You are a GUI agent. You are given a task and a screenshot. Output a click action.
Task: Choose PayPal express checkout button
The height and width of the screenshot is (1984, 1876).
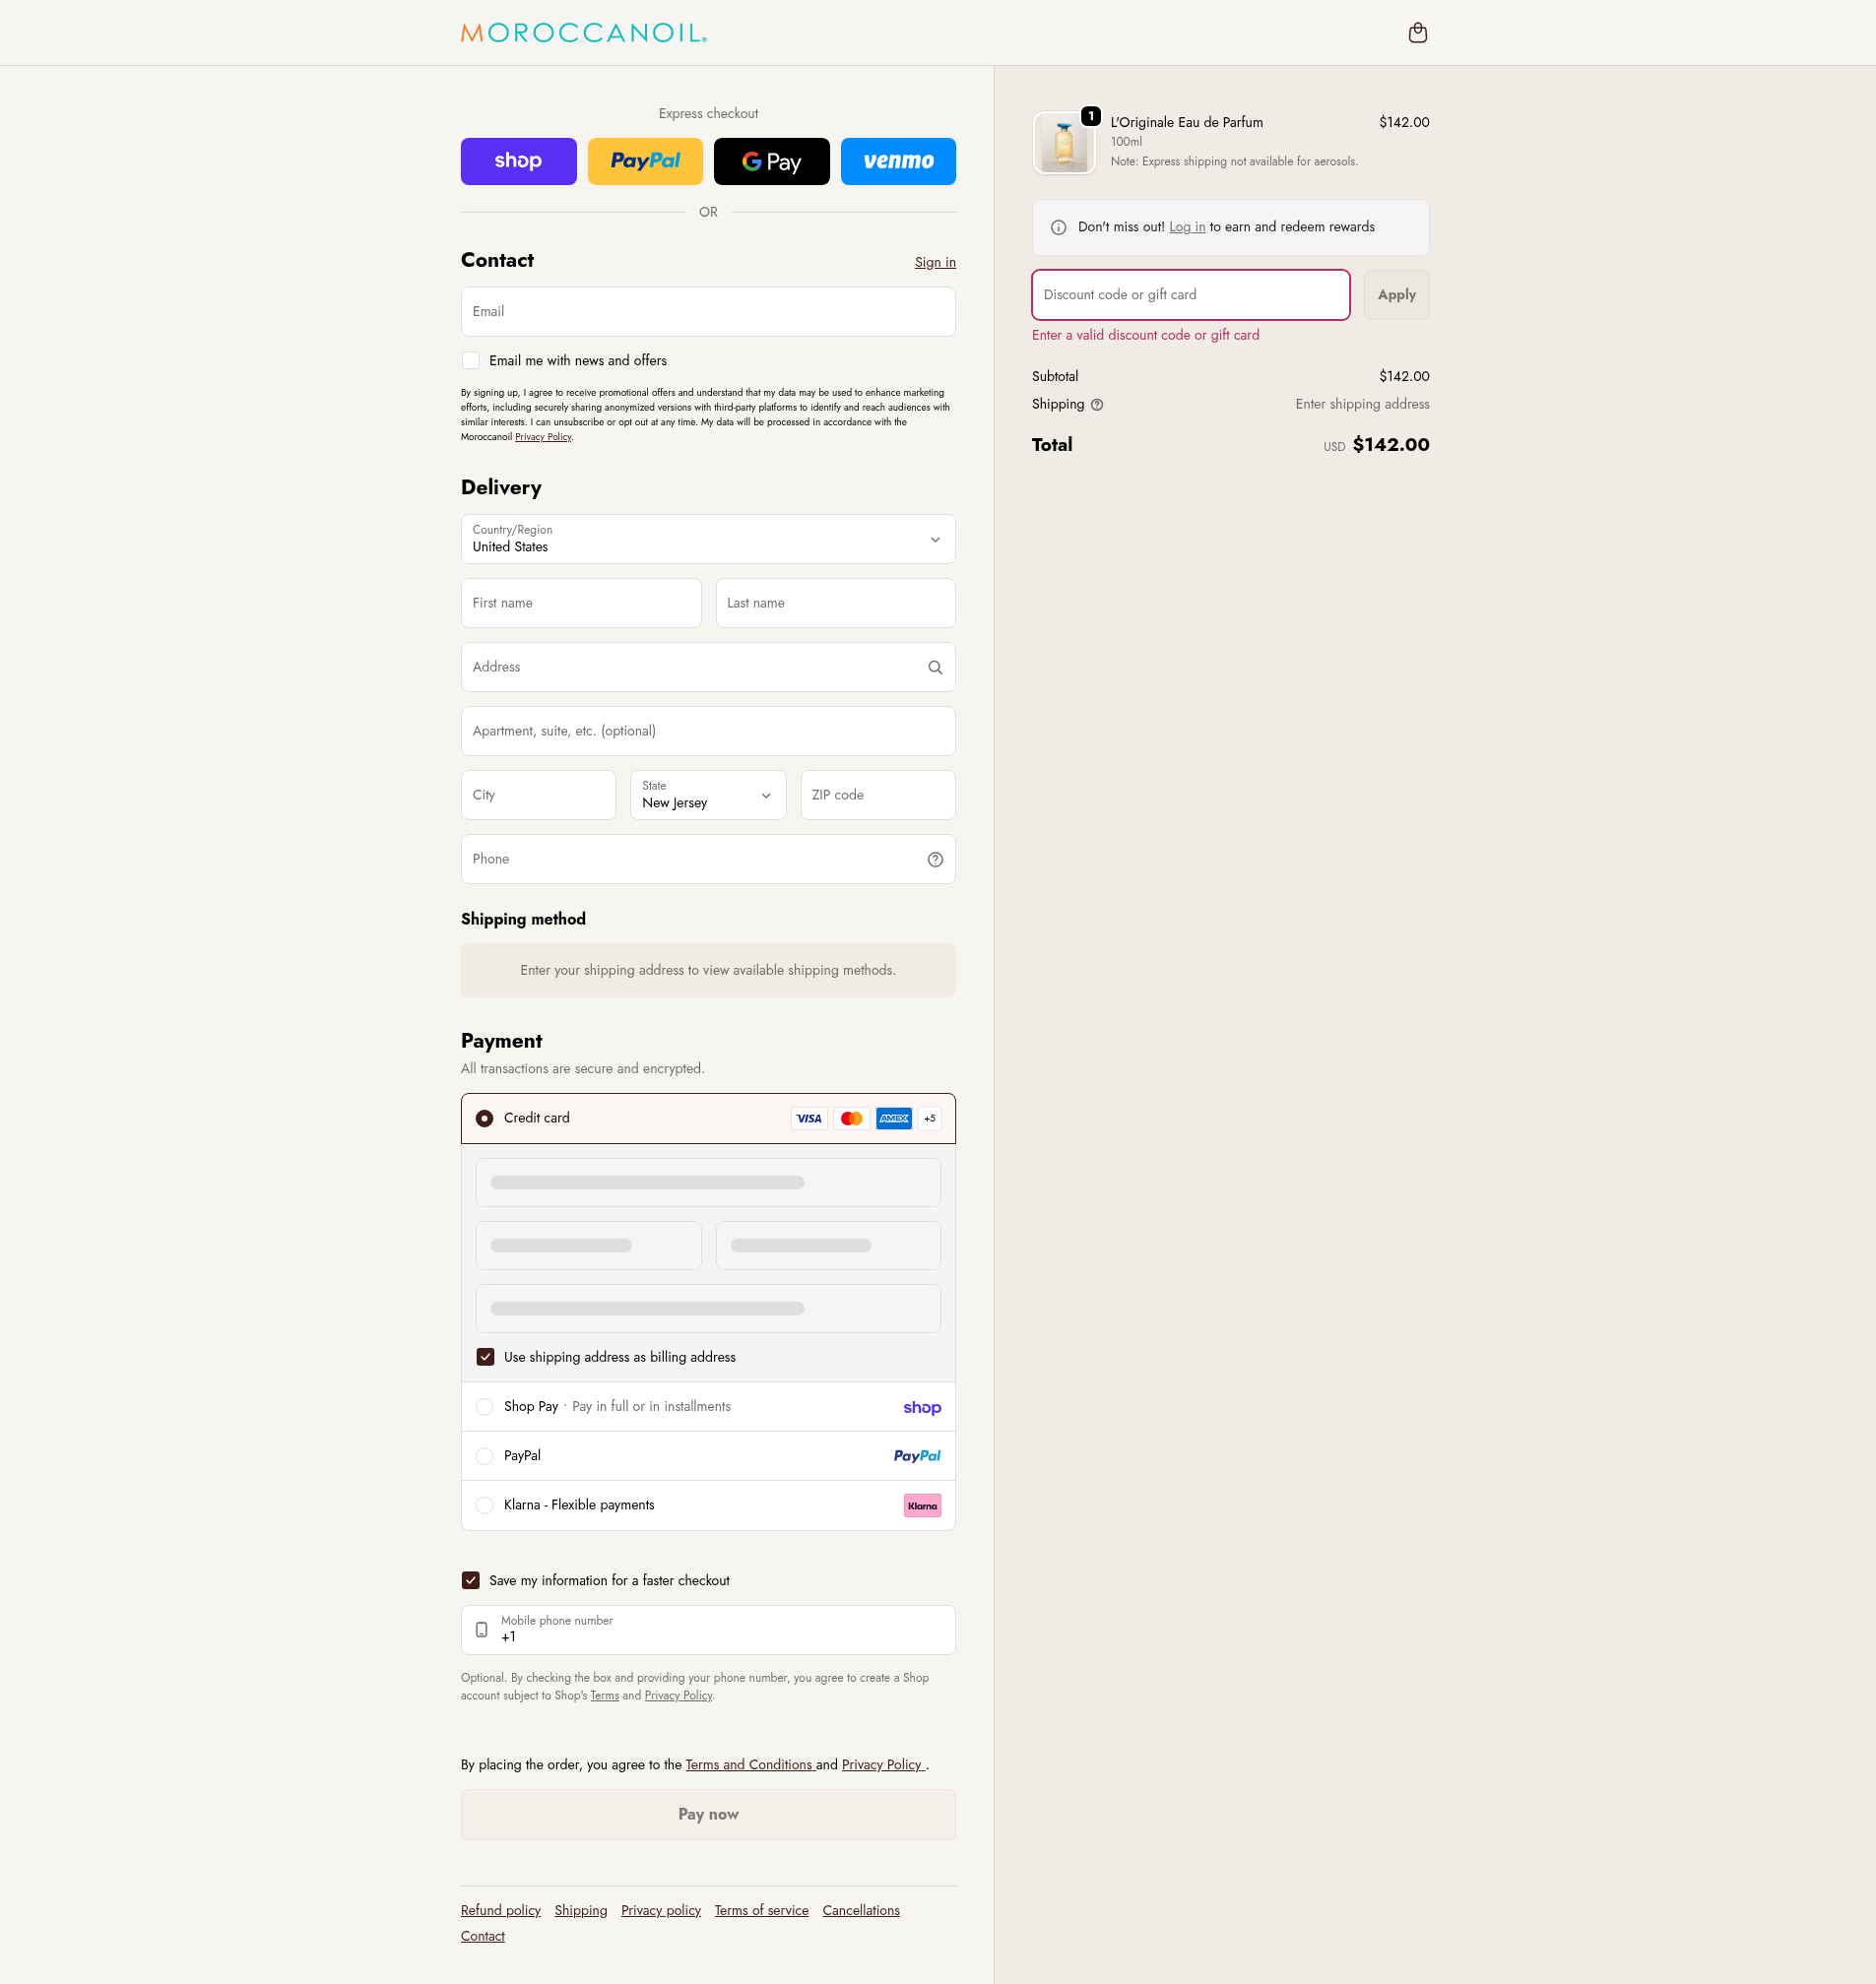645,161
